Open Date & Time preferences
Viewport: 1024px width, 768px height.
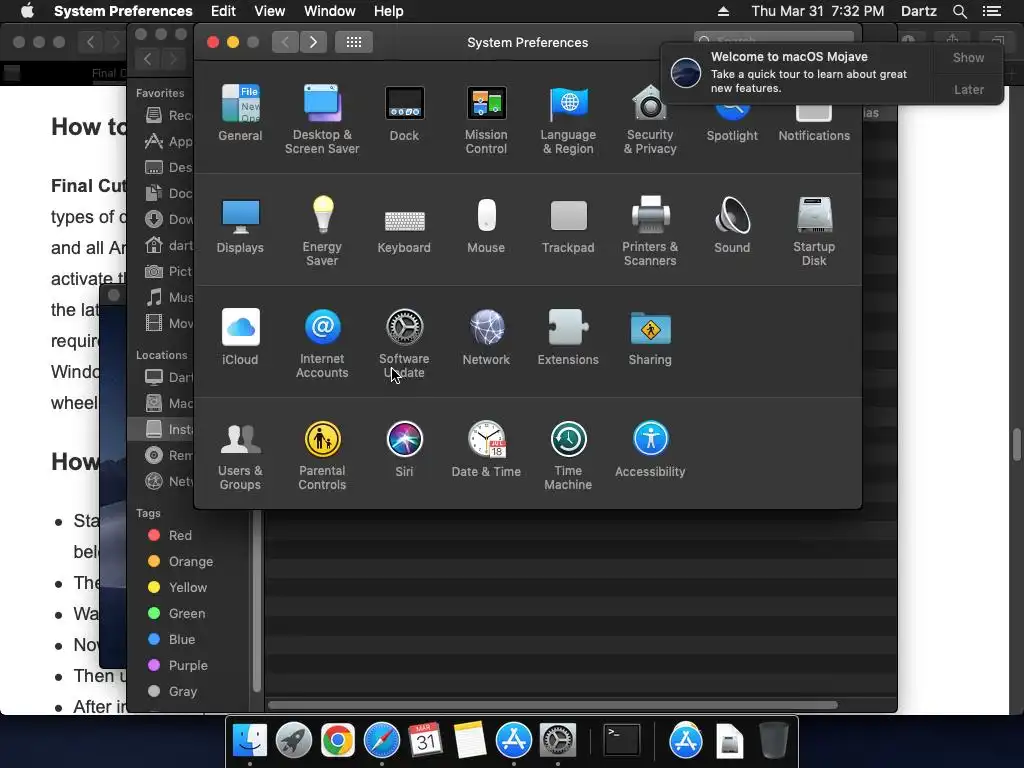pyautogui.click(x=486, y=449)
